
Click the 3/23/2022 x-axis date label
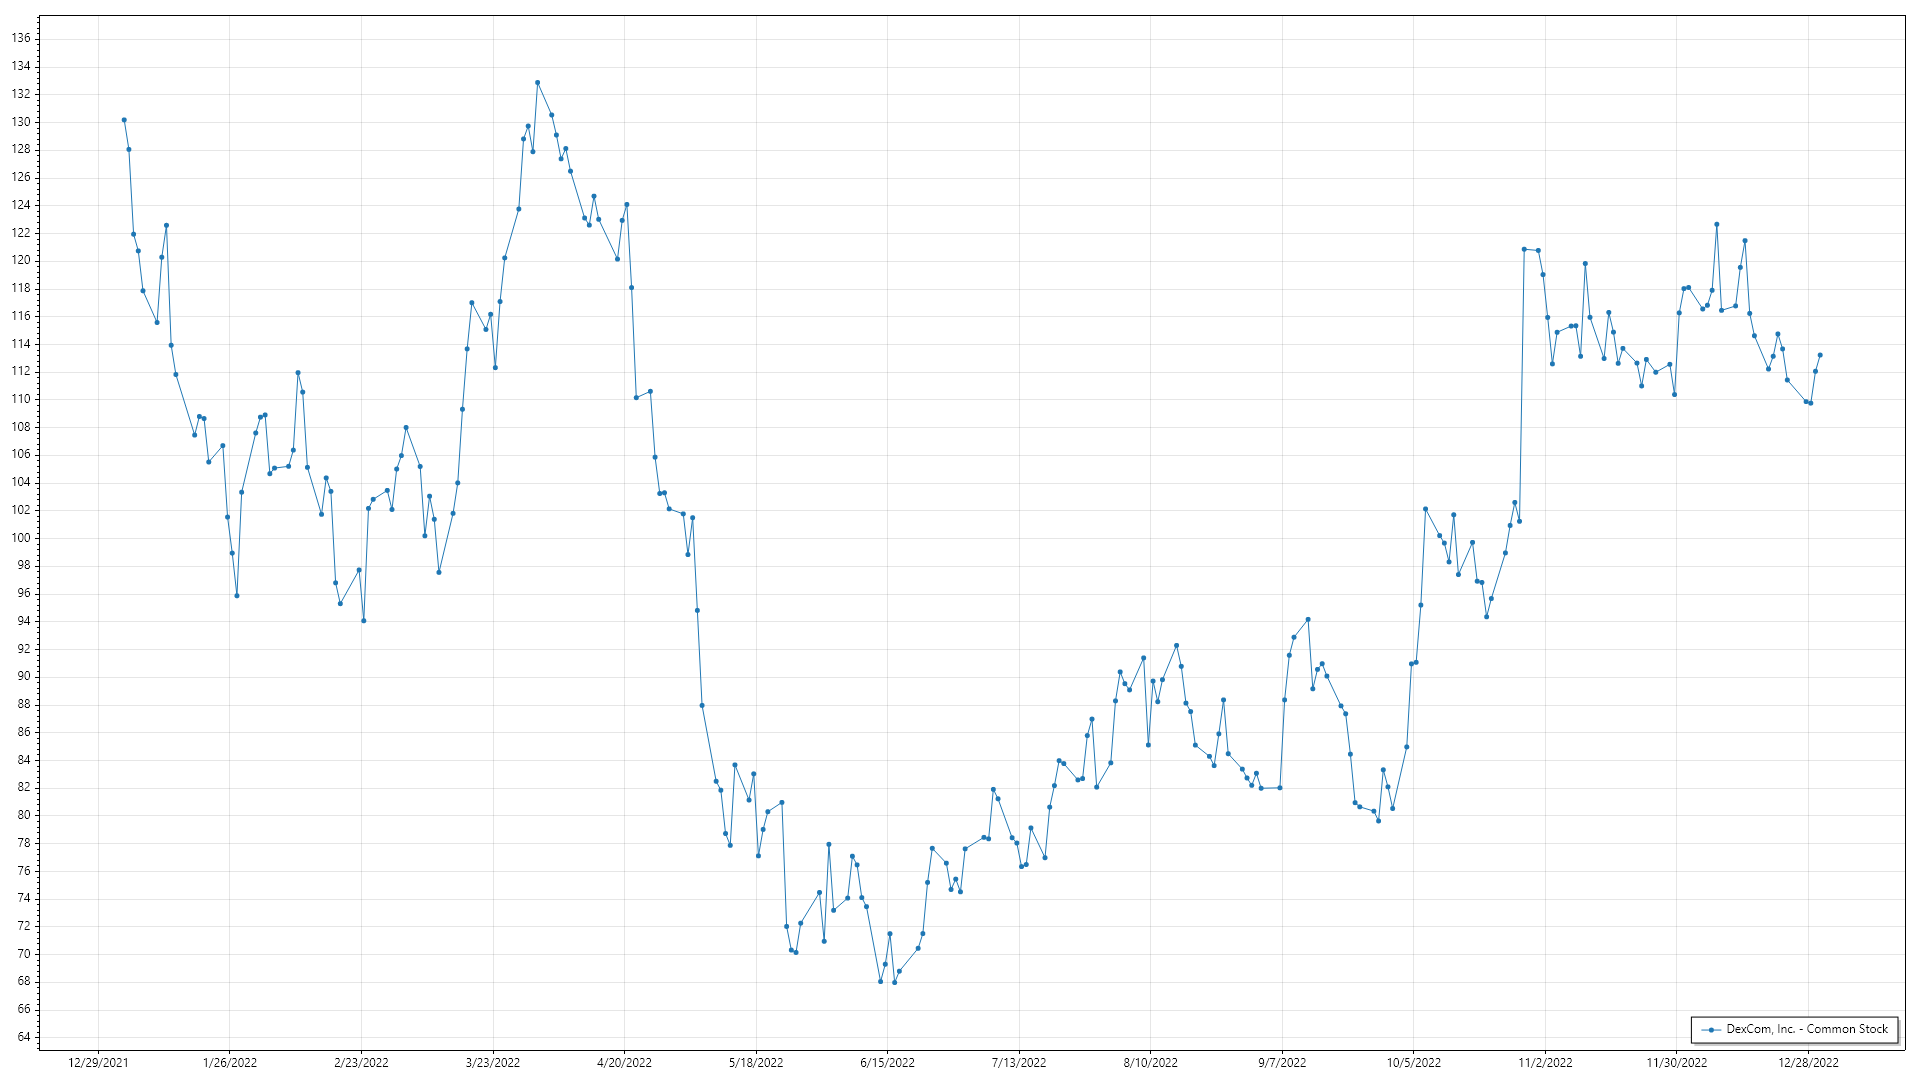click(493, 1063)
